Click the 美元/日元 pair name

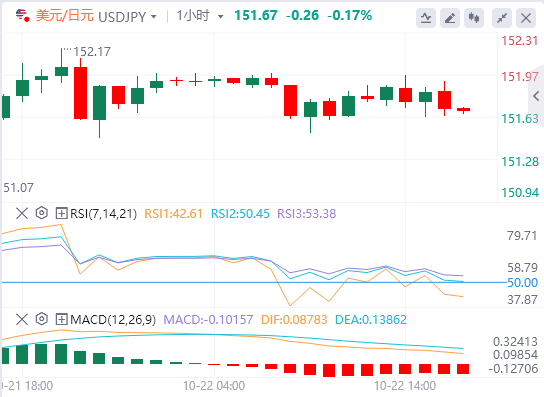[x=65, y=16]
